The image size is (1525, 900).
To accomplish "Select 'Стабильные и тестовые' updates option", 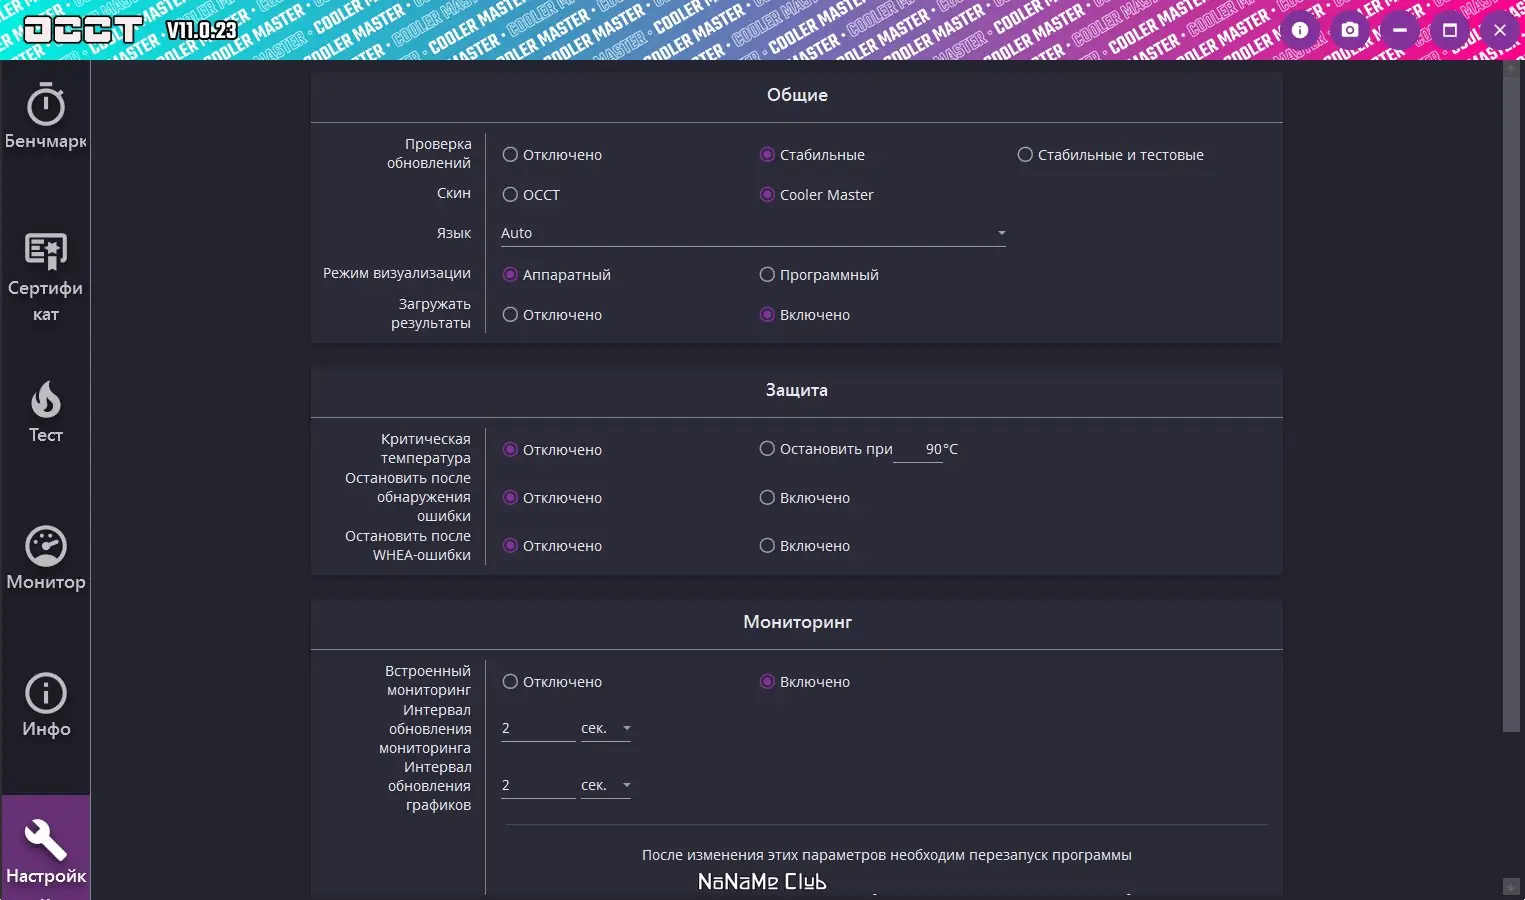I will (1025, 155).
